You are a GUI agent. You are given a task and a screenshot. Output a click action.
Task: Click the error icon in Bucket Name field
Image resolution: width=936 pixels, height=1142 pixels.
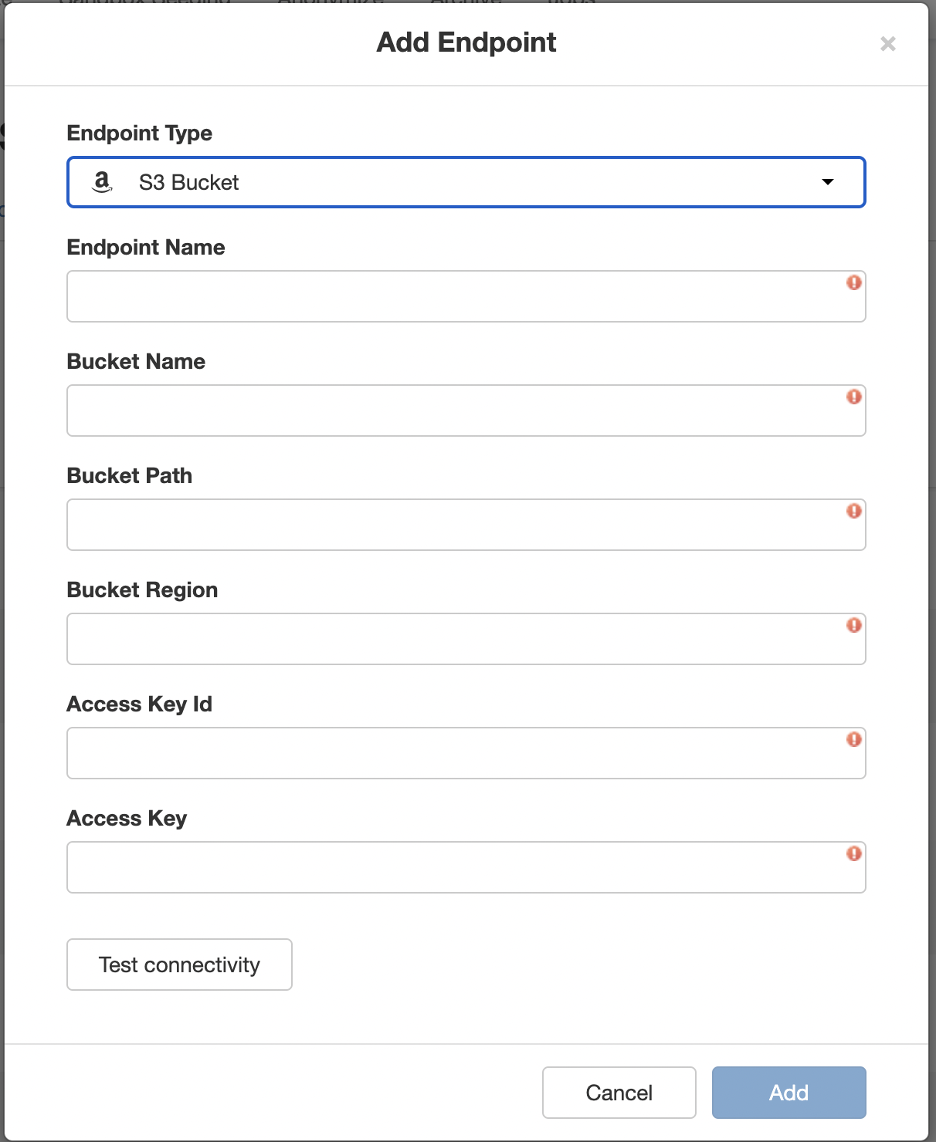(x=853, y=397)
